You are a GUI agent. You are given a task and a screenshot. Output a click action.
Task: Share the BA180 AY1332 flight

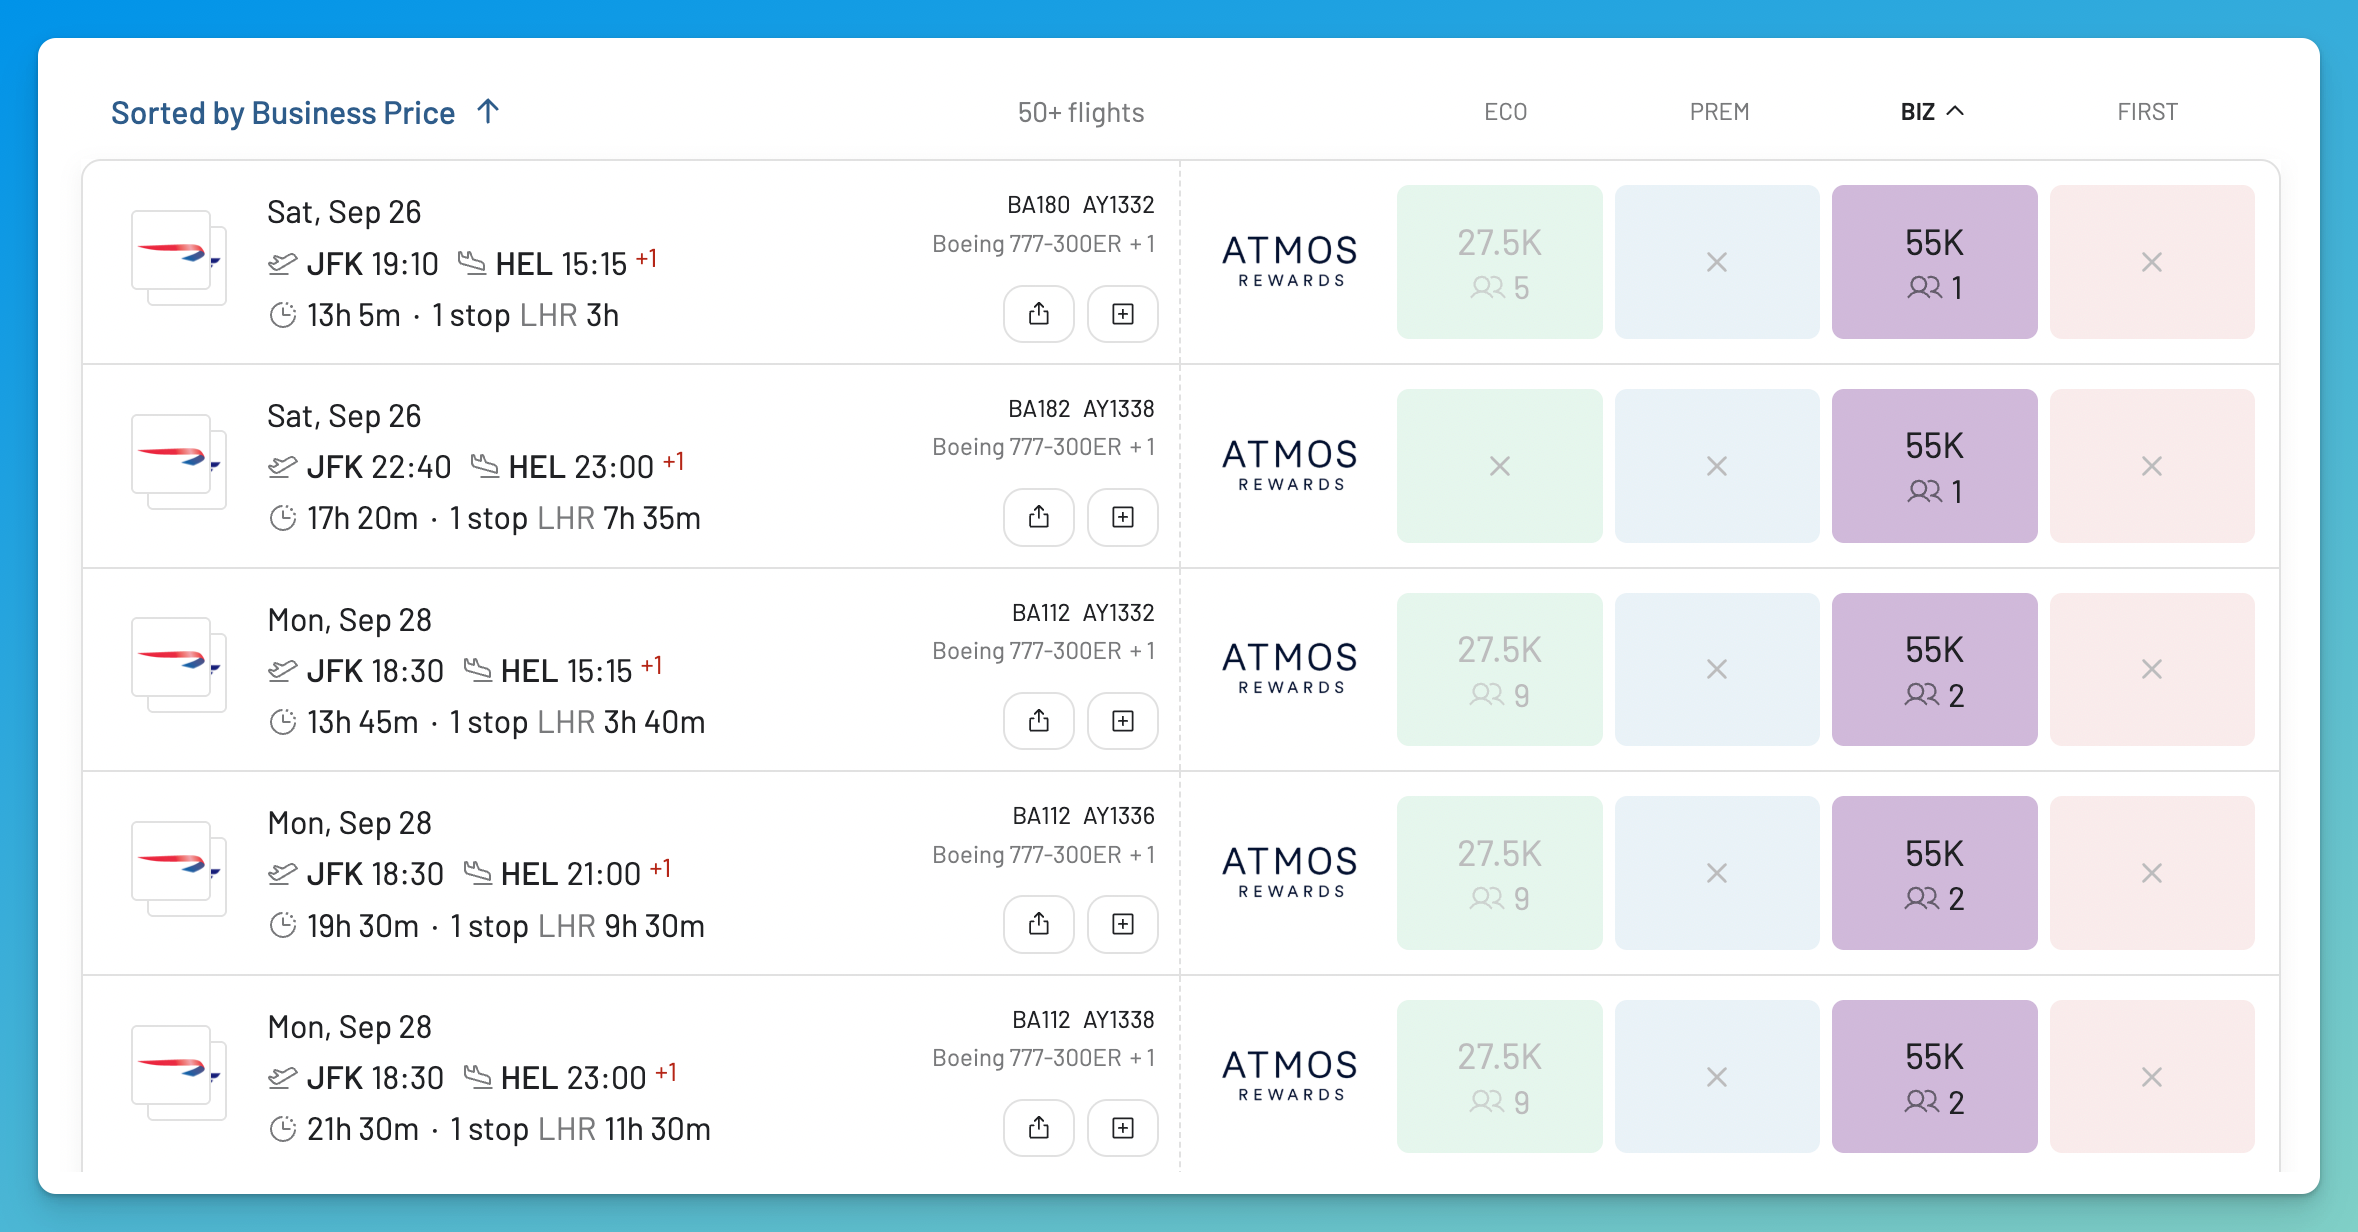point(1039,314)
